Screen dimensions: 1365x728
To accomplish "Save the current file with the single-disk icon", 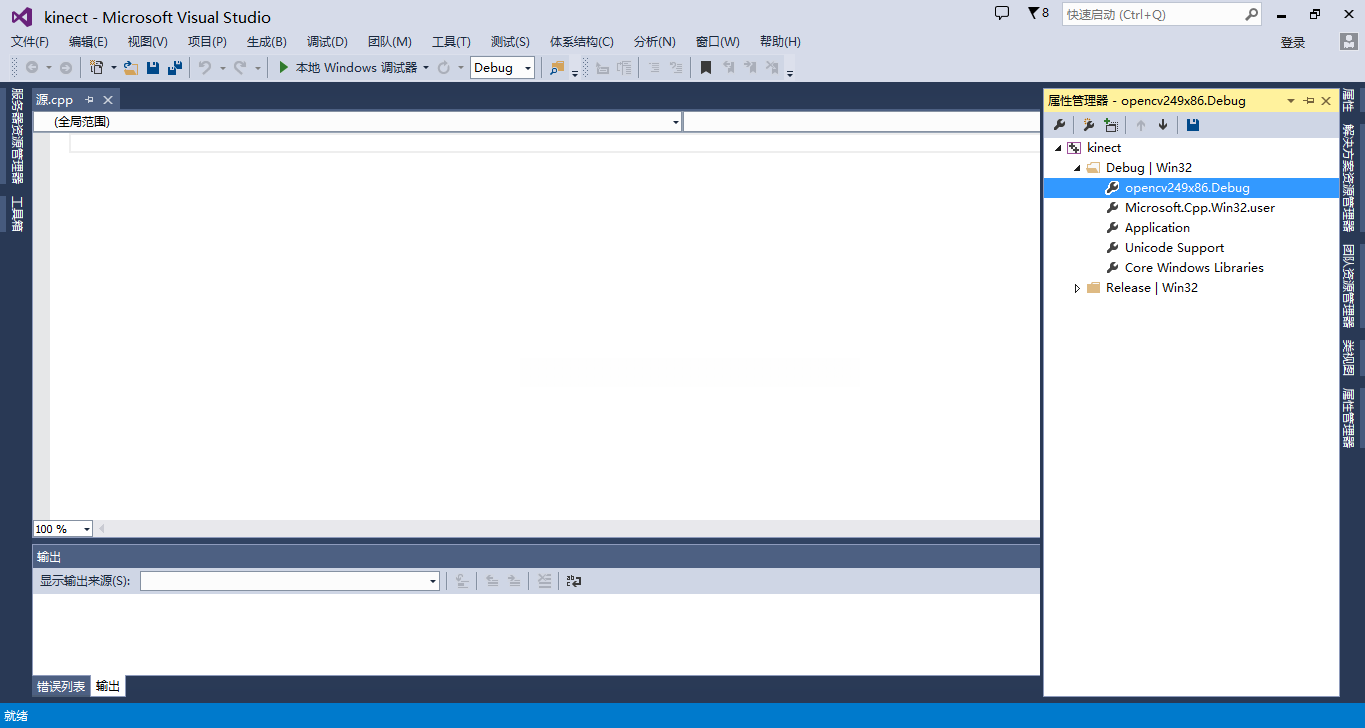I will tap(153, 68).
